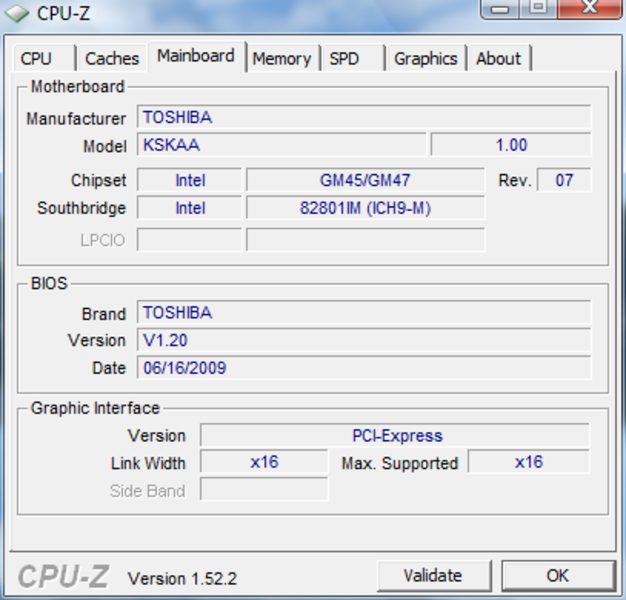Screen dimensions: 626x600
Task: Click the CPU-Z window title text
Action: tap(63, 13)
